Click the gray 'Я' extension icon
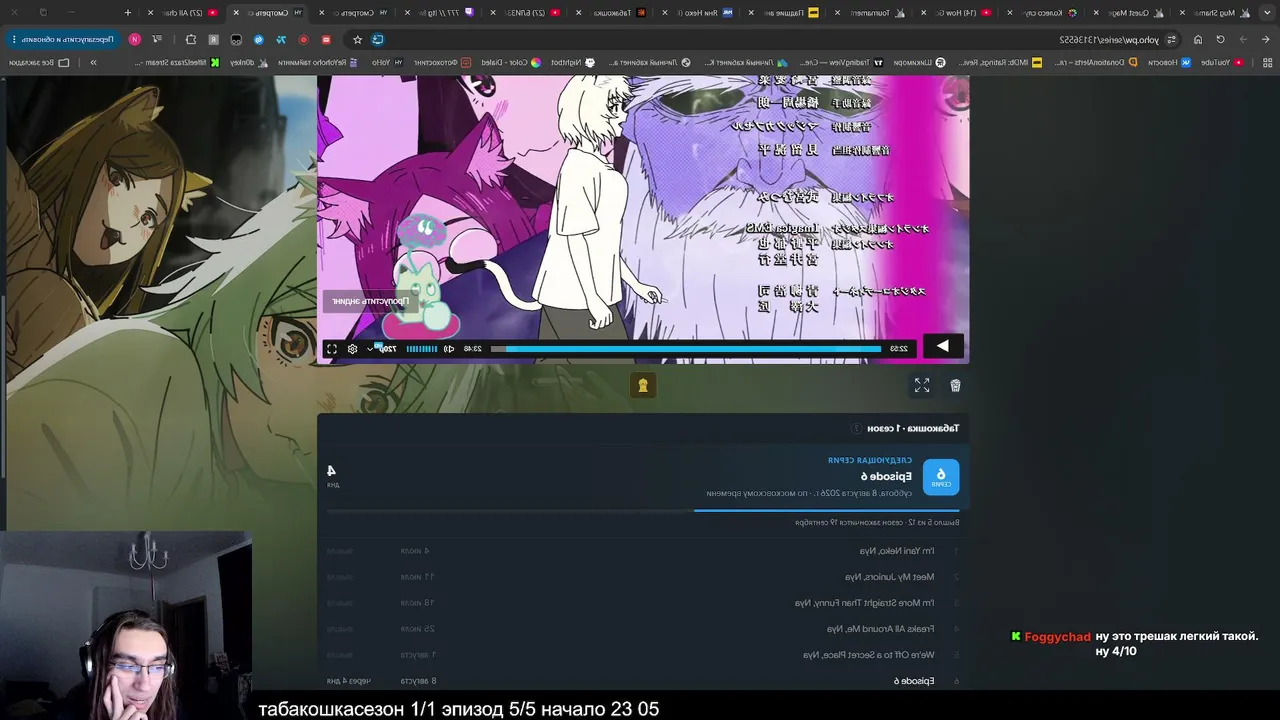Viewport: 1280px width, 720px height. pyautogui.click(x=213, y=39)
